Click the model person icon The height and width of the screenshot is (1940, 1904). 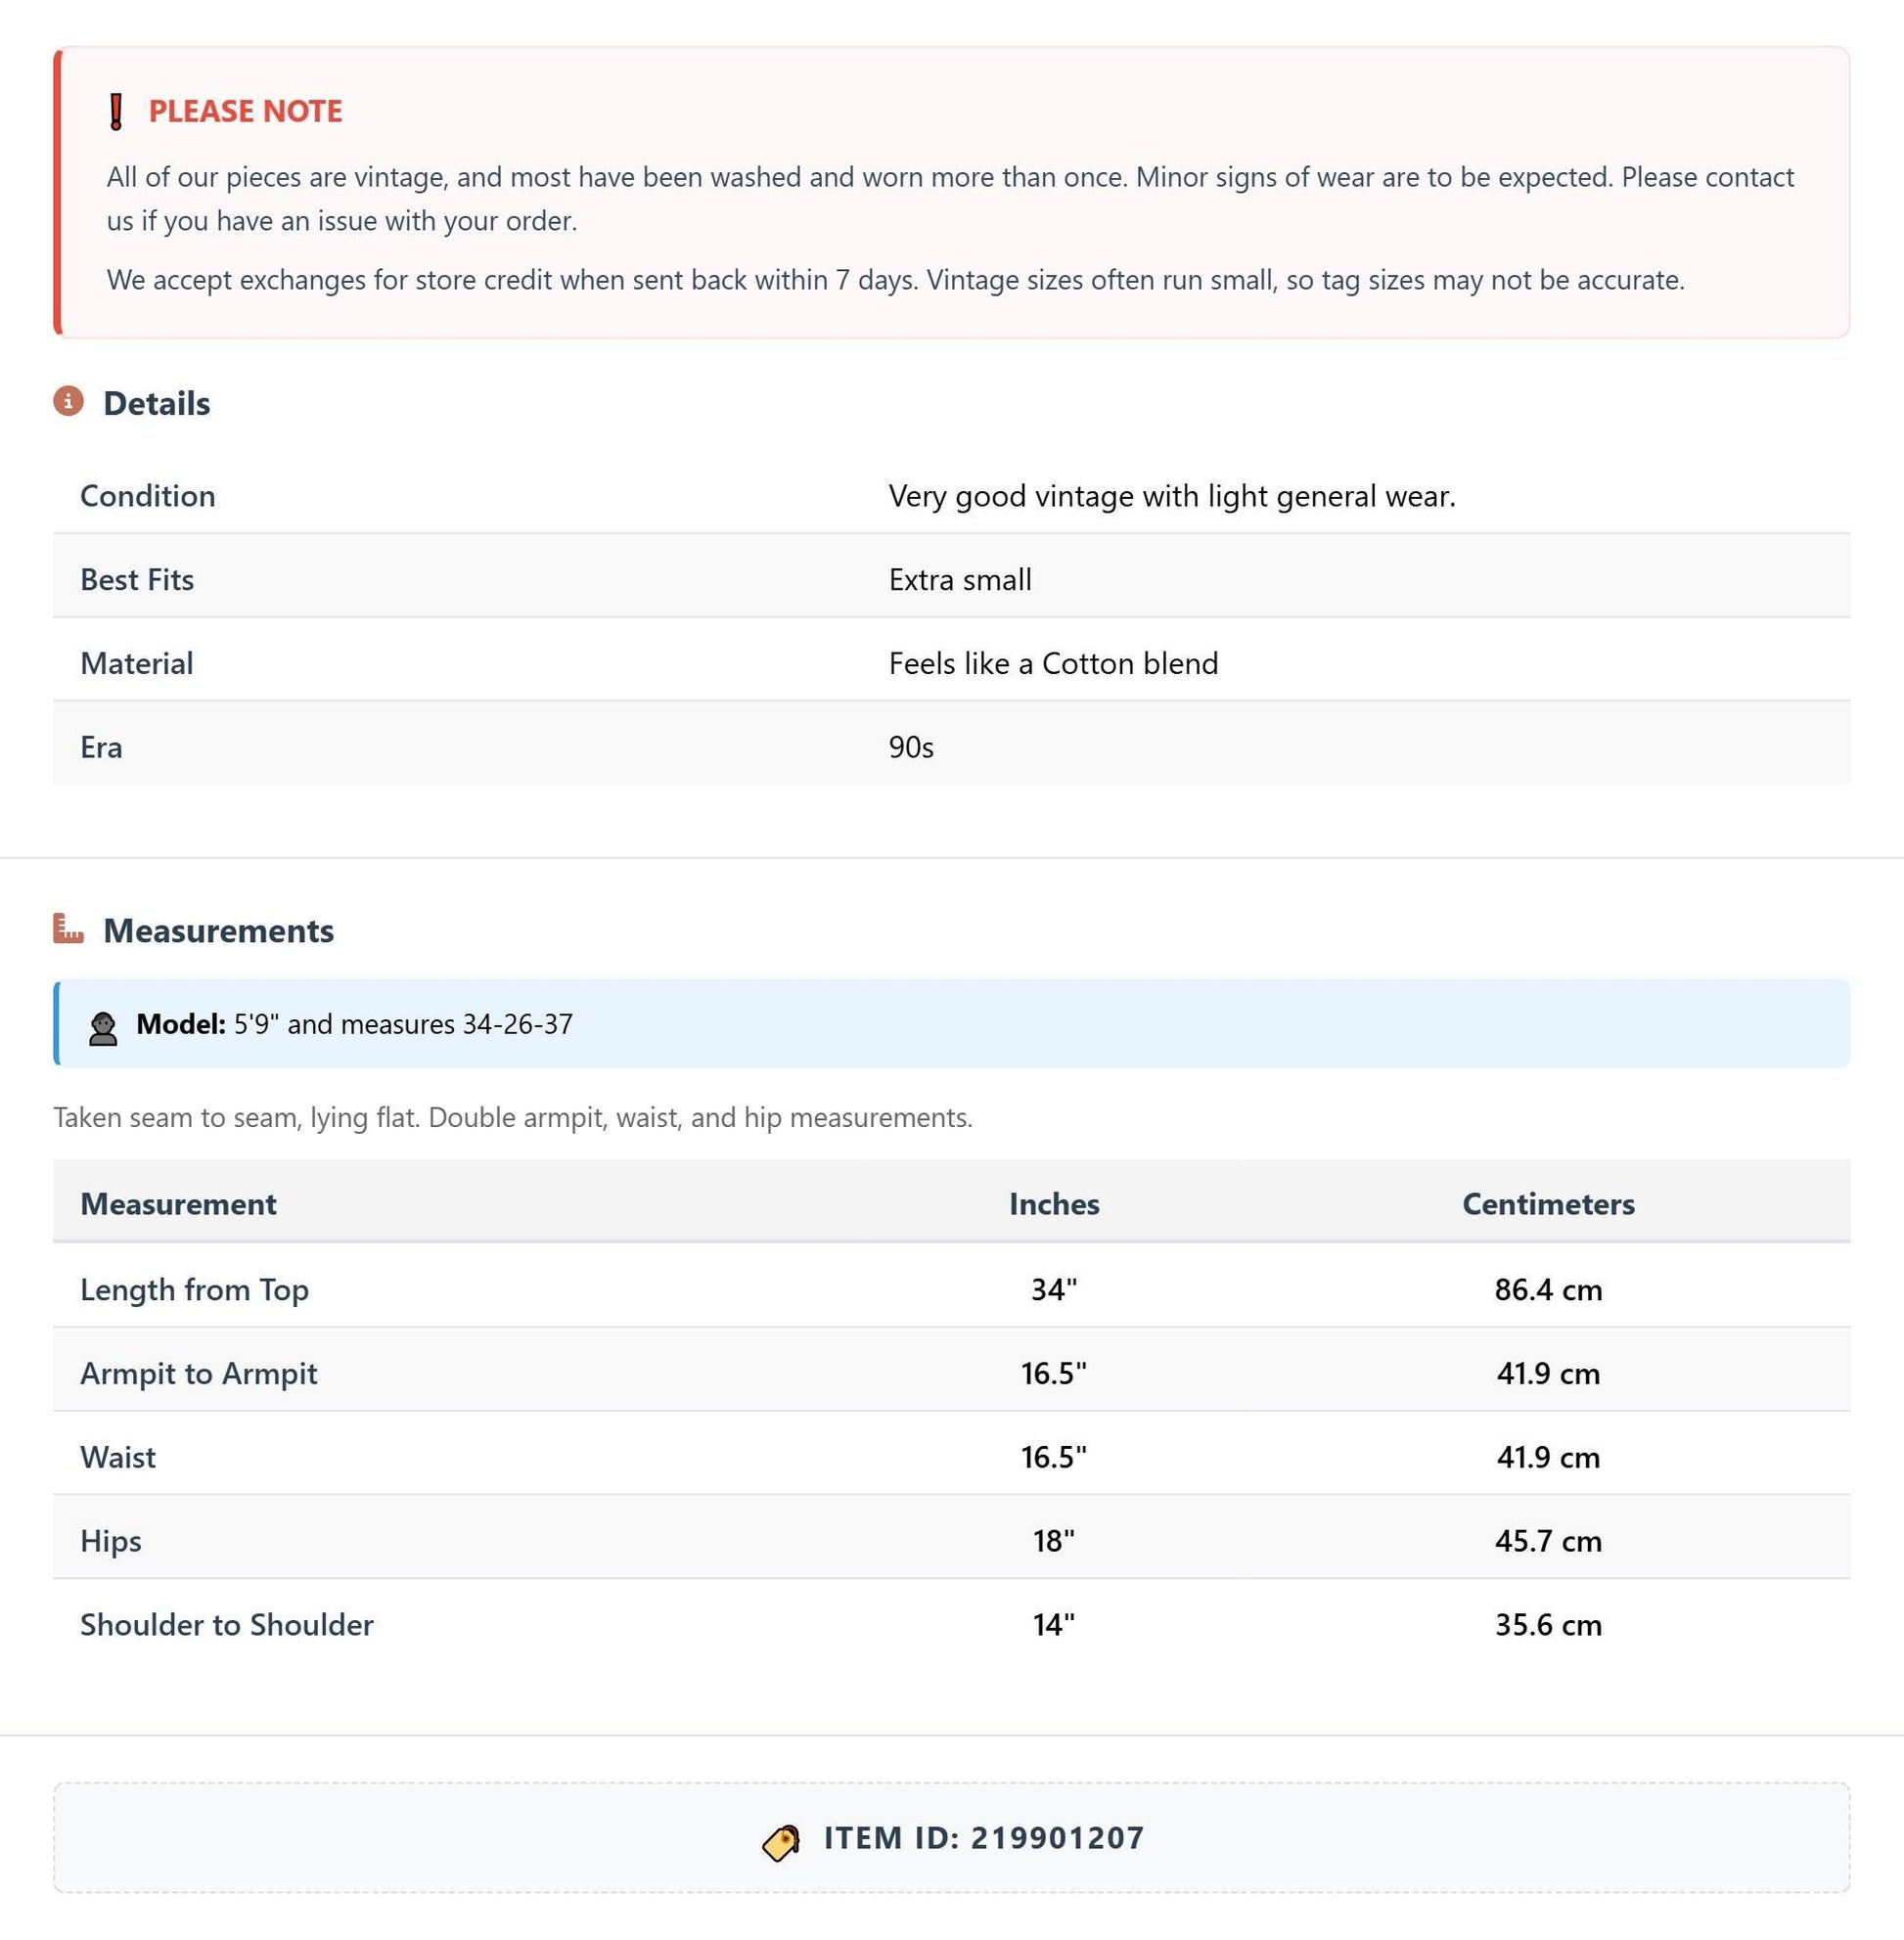coord(102,1028)
